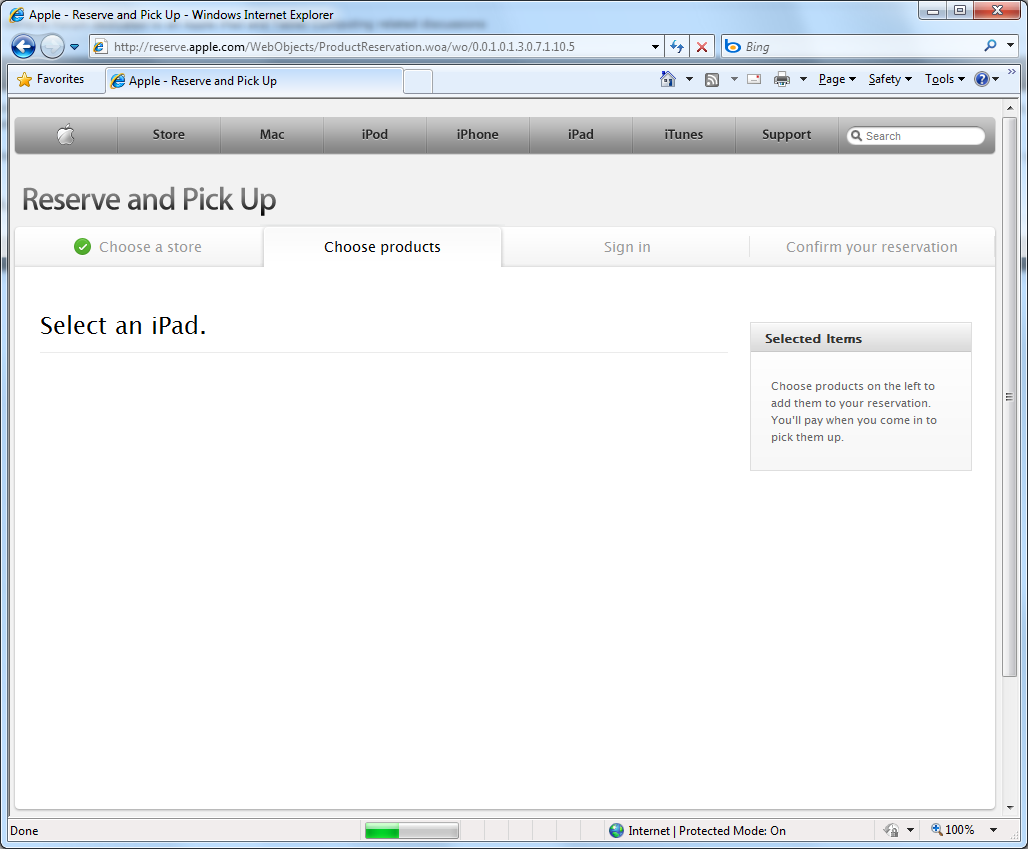Click the Internet Explorer title bar icon

point(17,14)
